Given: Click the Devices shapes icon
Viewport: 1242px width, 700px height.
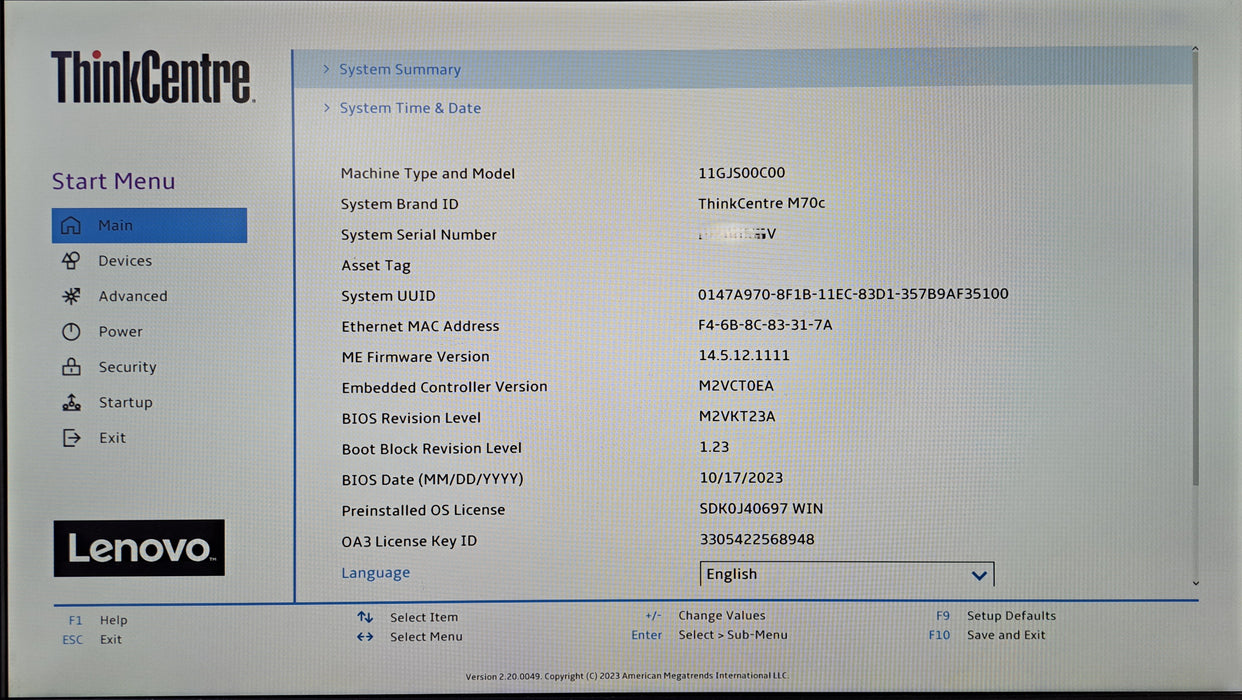Looking at the screenshot, I should (x=70, y=261).
